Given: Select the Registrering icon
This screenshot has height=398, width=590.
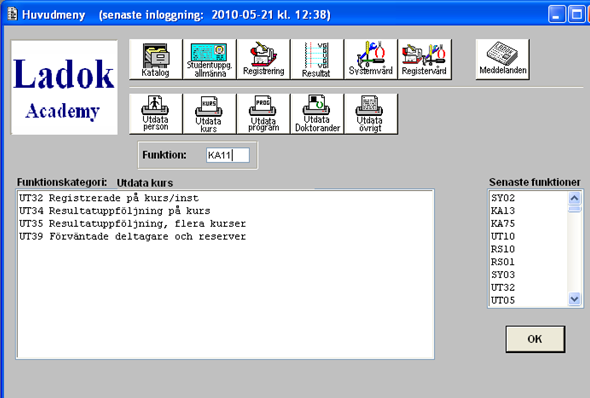Looking at the screenshot, I should coord(263,59).
